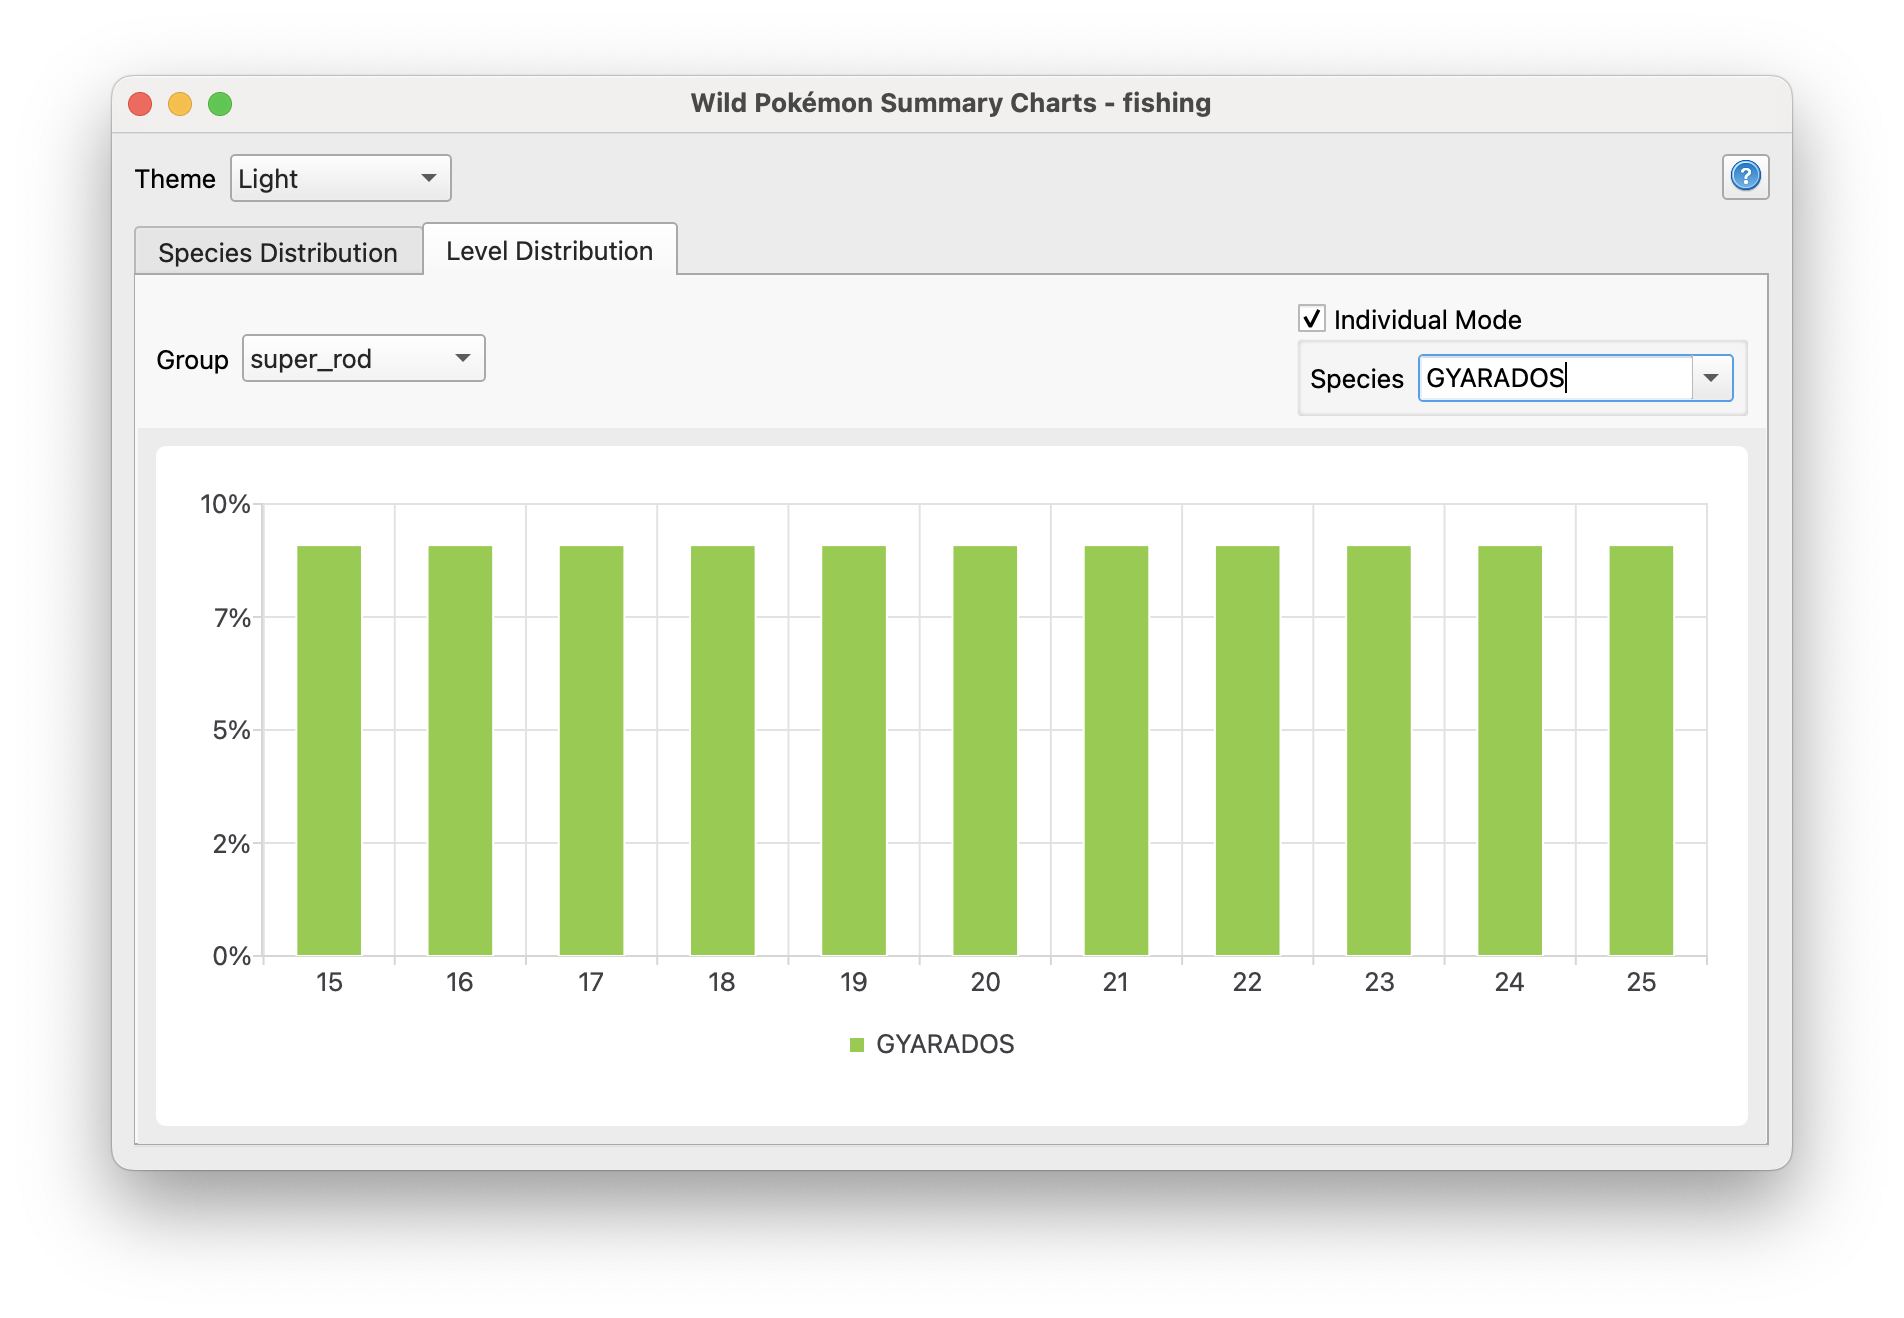Viewport: 1904px width, 1318px height.
Task: Click the 7% y-axis label
Action: click(x=232, y=618)
